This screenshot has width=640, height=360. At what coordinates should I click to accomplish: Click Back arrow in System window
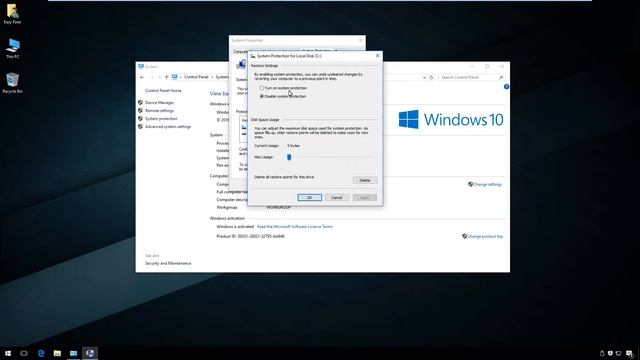(x=142, y=77)
